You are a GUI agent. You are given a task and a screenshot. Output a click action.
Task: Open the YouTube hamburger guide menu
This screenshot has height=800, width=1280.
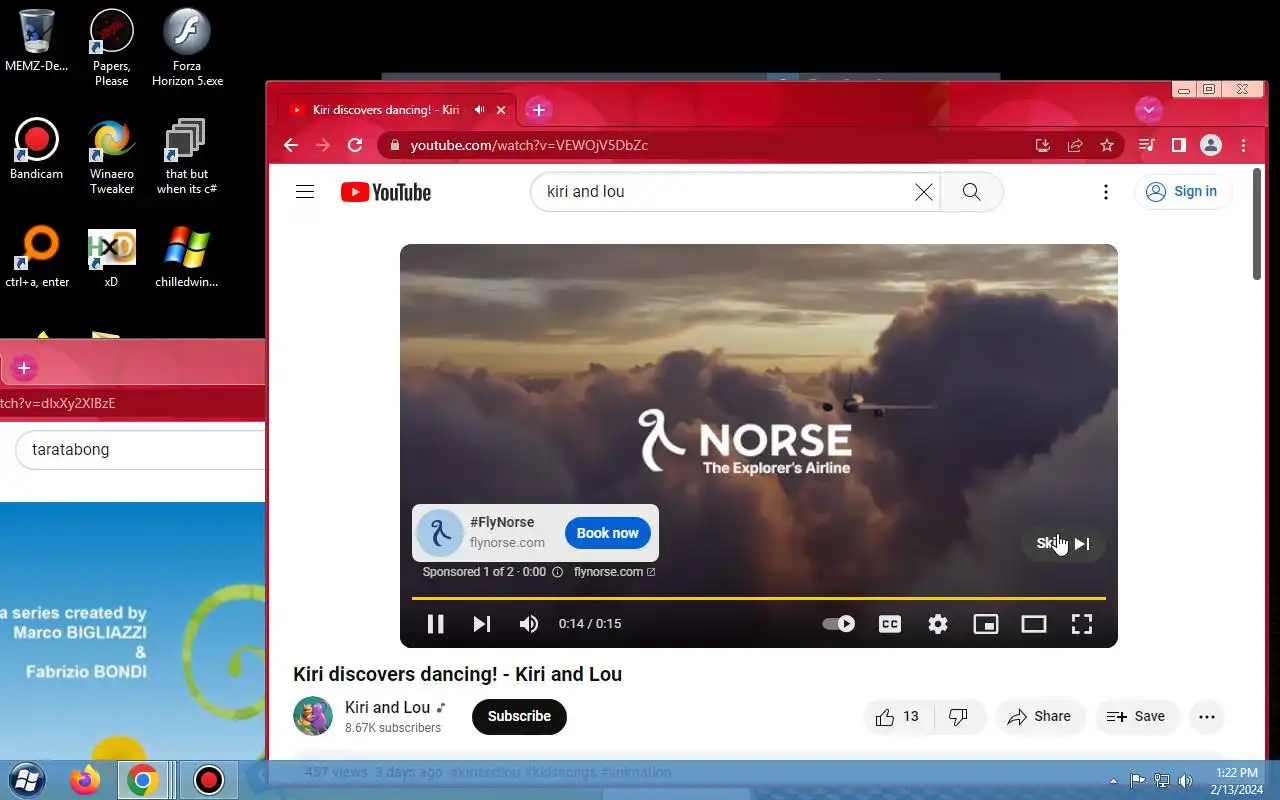[305, 192]
